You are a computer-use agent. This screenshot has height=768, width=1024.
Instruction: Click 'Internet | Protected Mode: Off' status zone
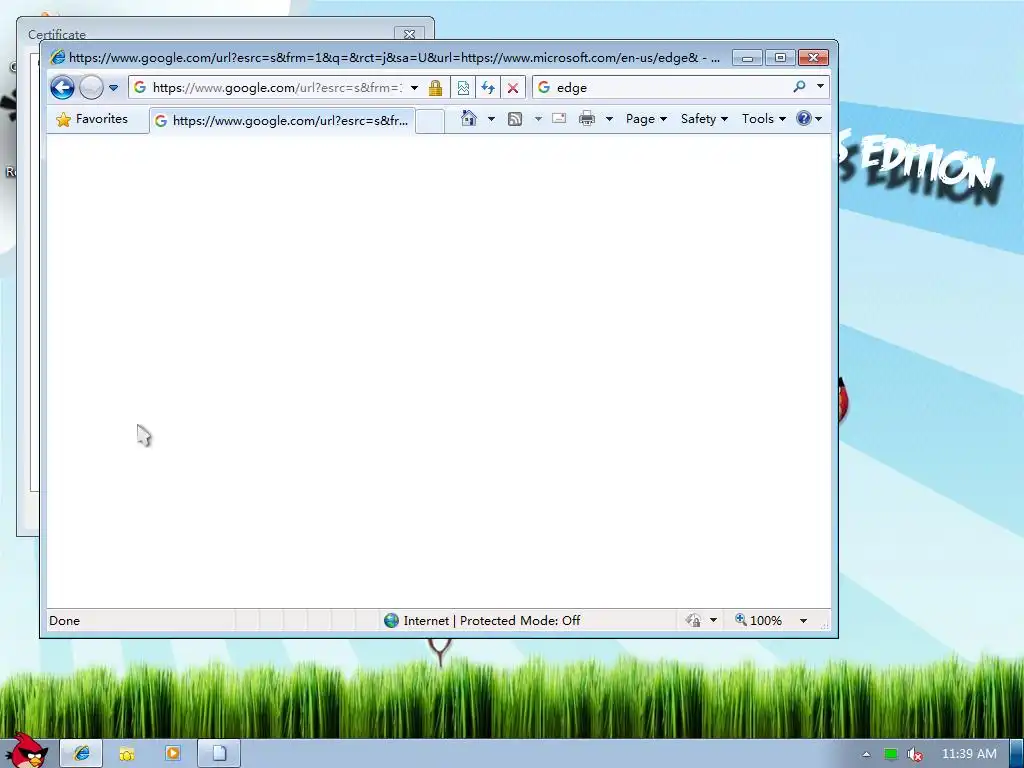pyautogui.click(x=492, y=620)
